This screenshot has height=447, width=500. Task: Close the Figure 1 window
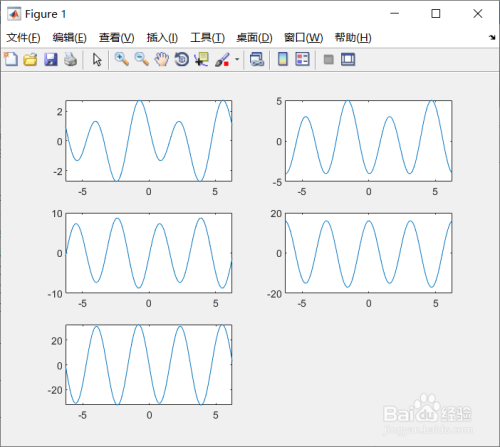(478, 14)
